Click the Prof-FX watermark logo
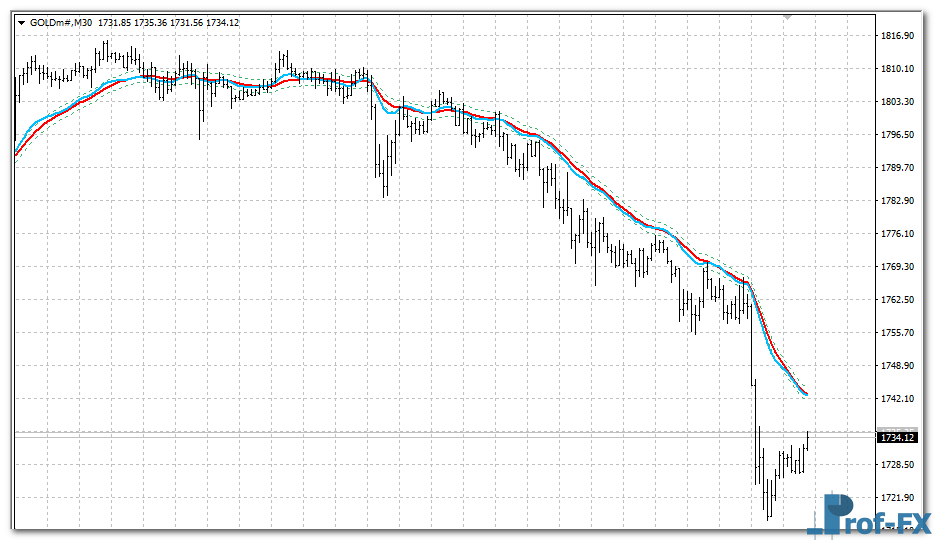 click(868, 514)
